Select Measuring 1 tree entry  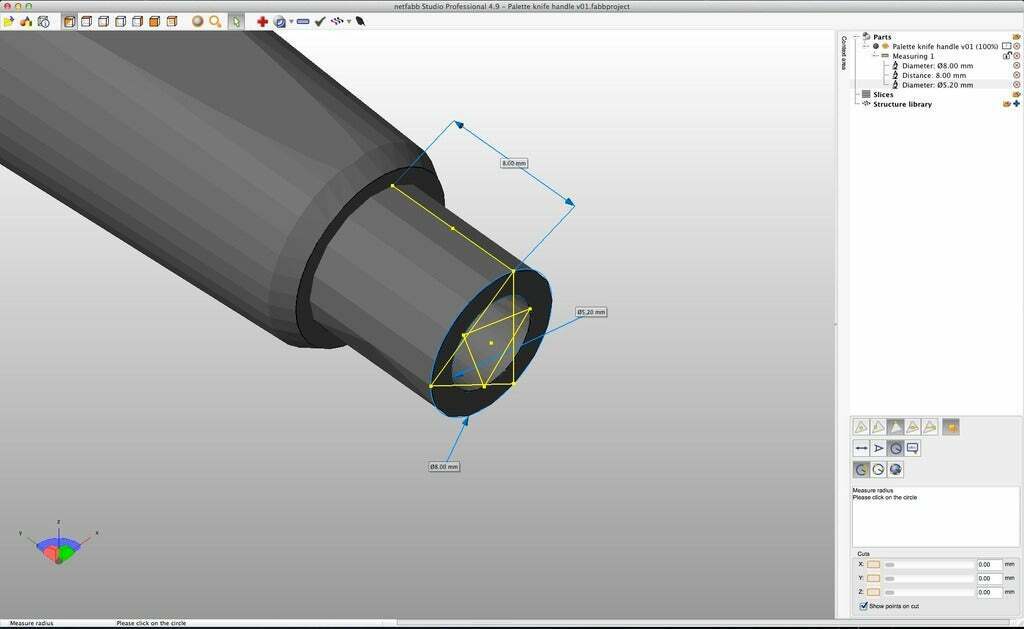point(913,56)
